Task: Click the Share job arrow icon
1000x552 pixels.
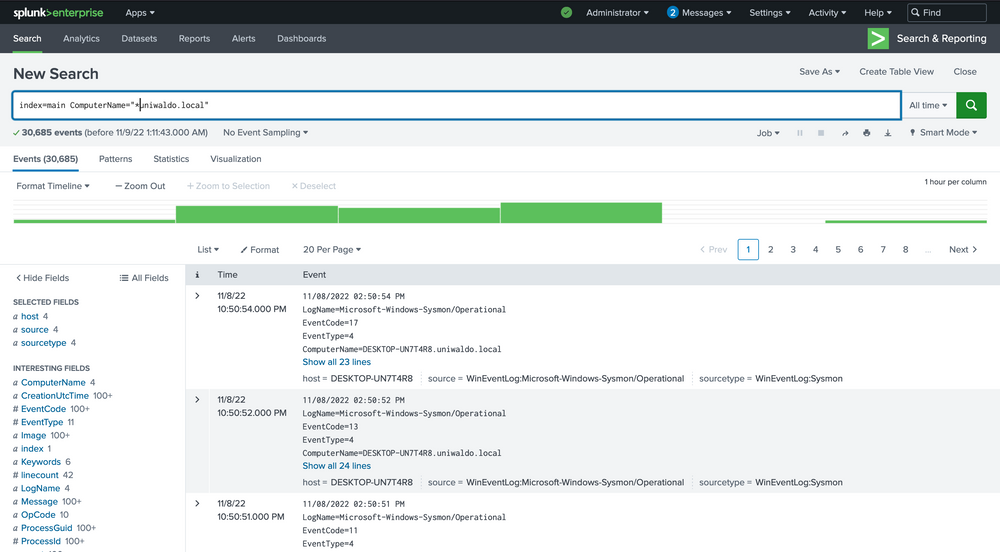Action: 845,133
